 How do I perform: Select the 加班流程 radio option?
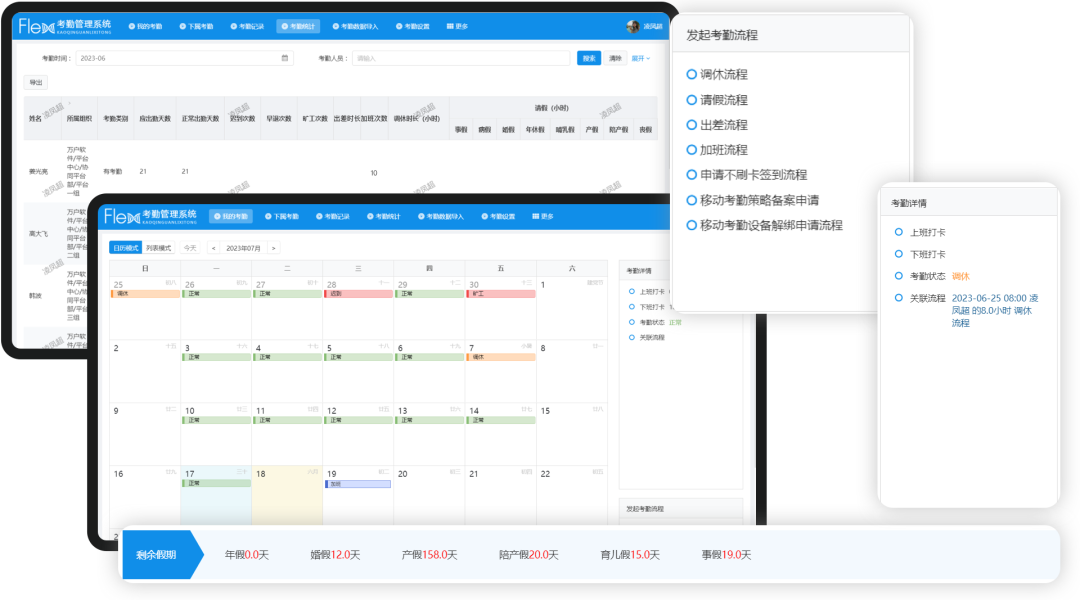pyautogui.click(x=692, y=150)
